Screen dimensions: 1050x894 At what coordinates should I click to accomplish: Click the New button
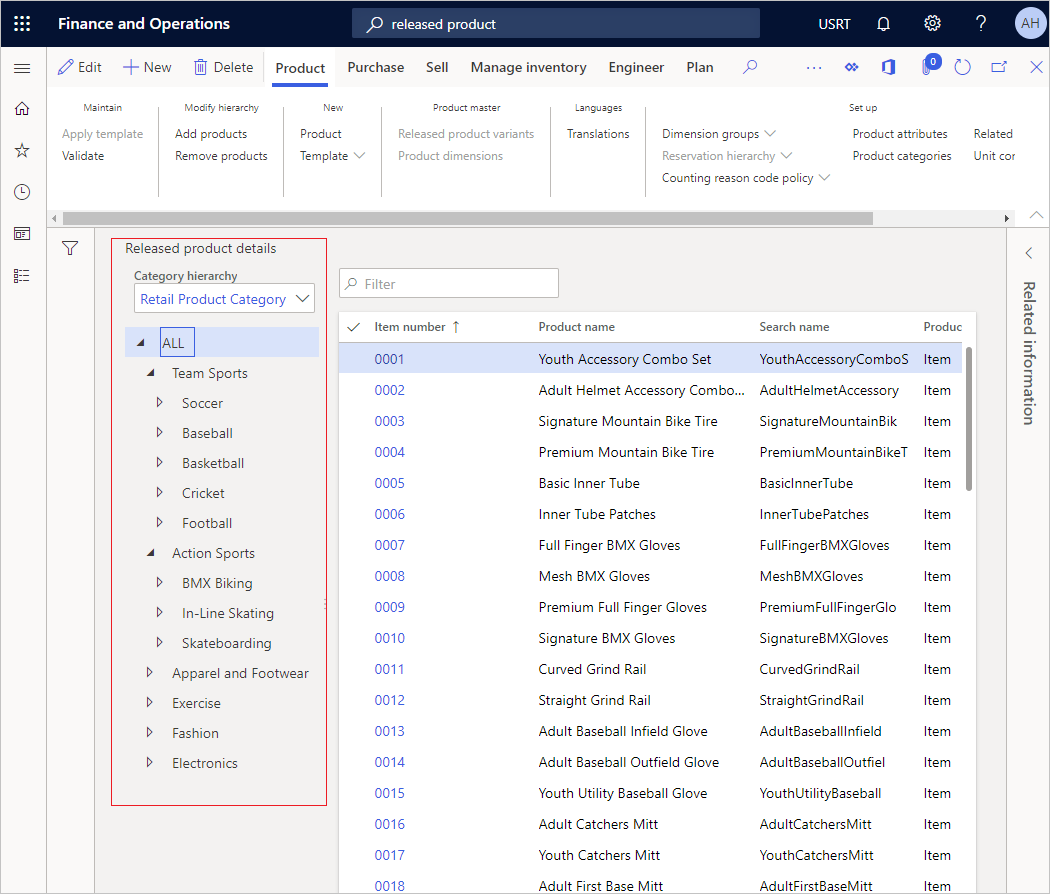pos(146,66)
